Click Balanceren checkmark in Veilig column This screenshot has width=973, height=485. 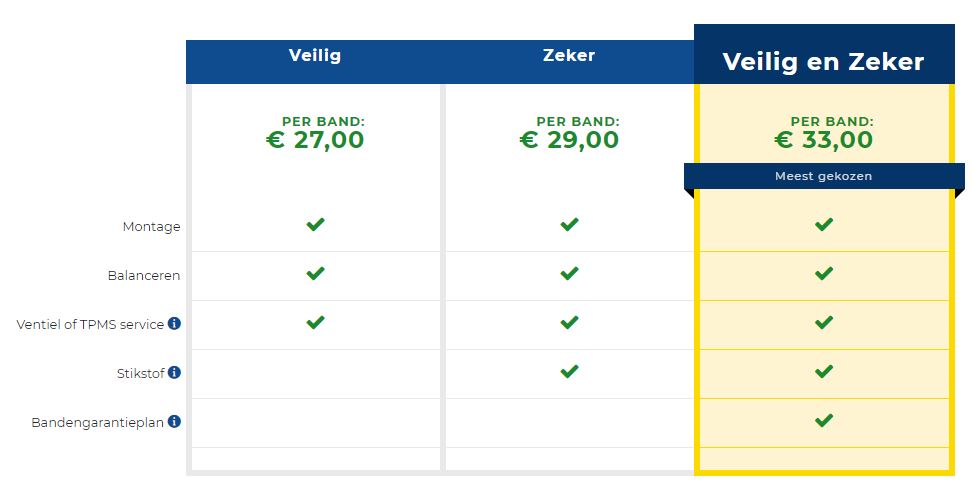click(x=315, y=274)
